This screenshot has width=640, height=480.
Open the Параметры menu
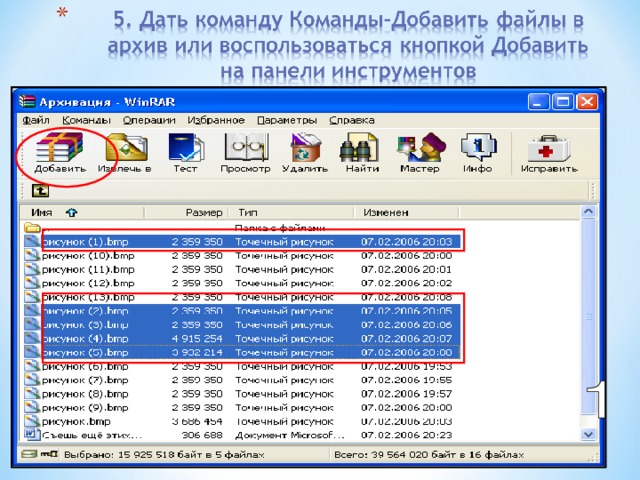click(x=285, y=120)
